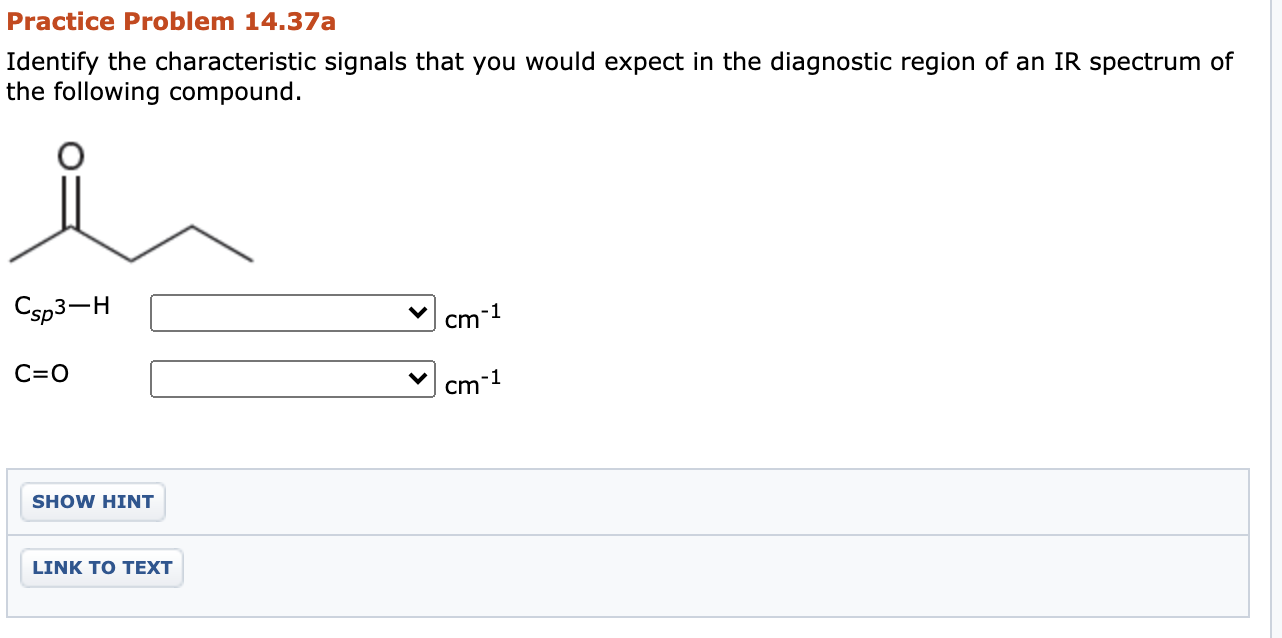Image resolution: width=1282 pixels, height=638 pixels.
Task: Click the problem description text
Action: click(x=618, y=75)
